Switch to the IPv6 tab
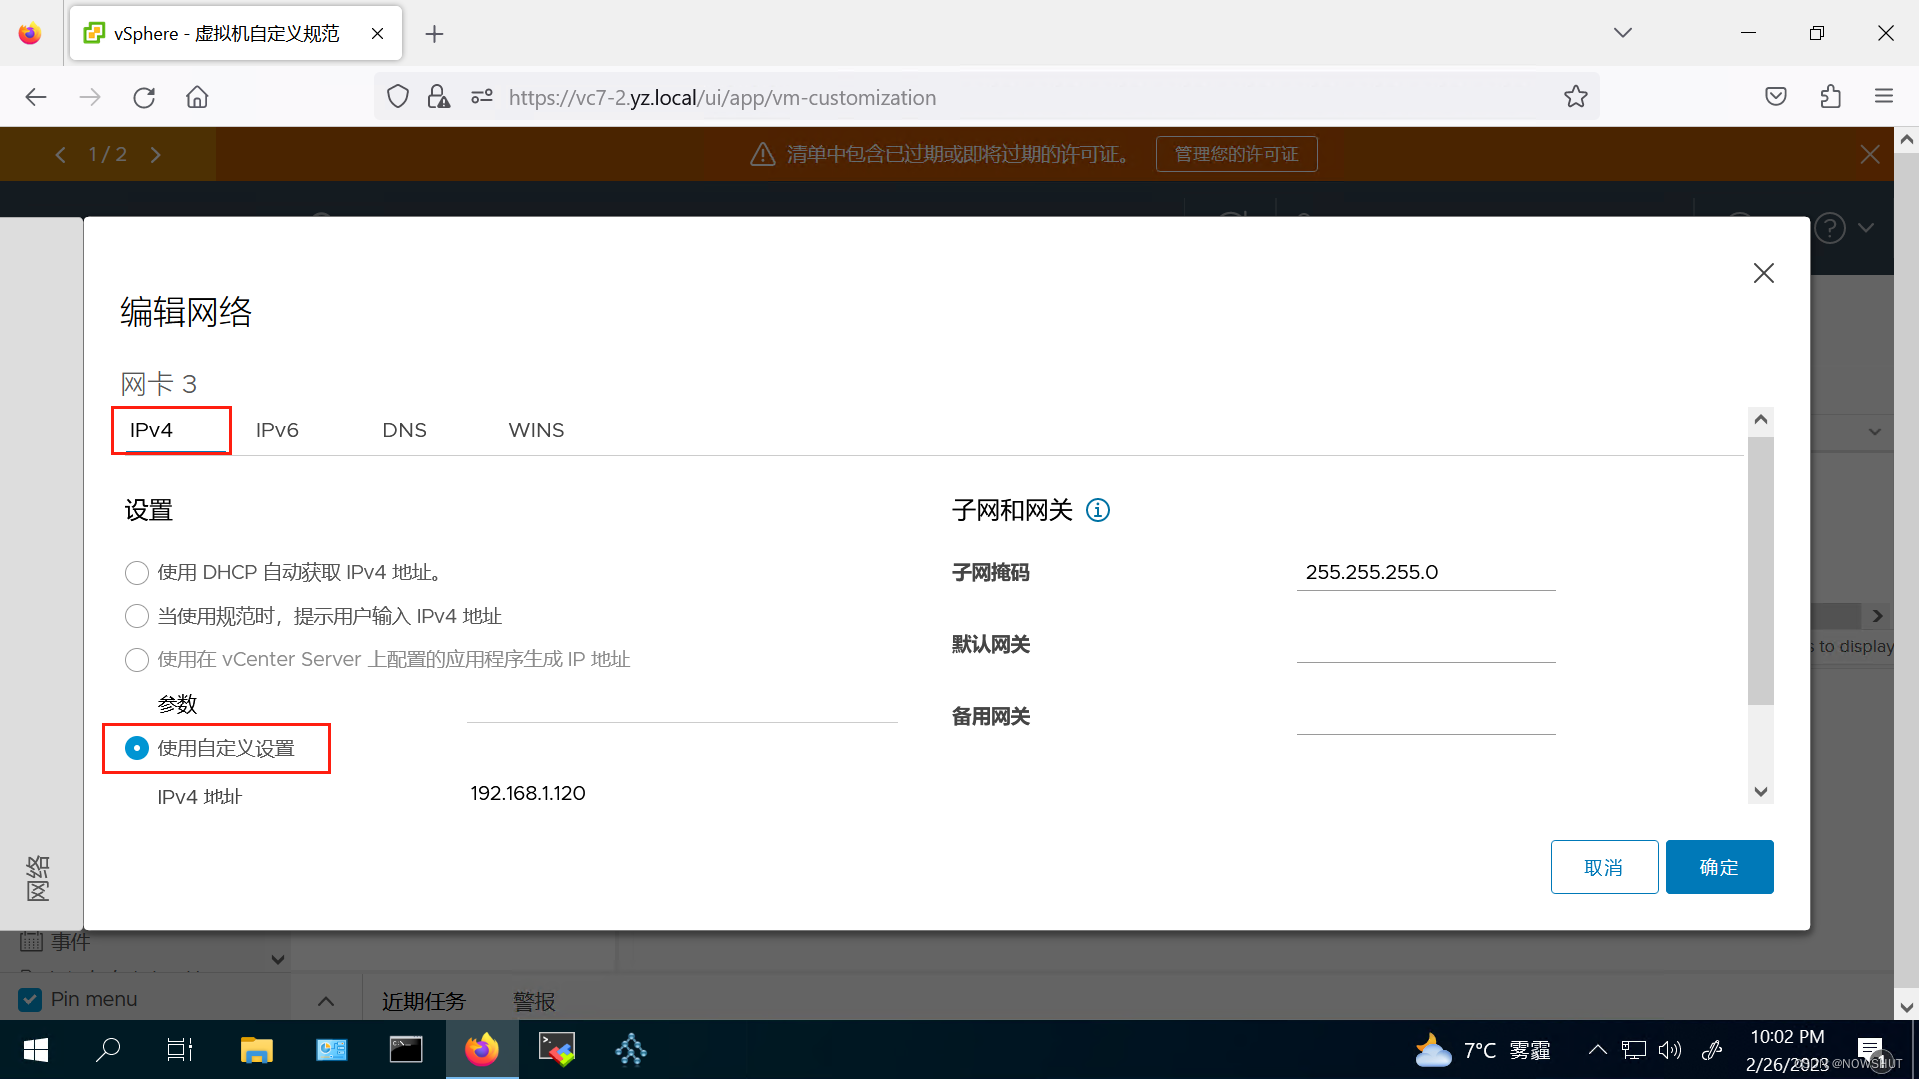The width and height of the screenshot is (1919, 1079). point(277,430)
